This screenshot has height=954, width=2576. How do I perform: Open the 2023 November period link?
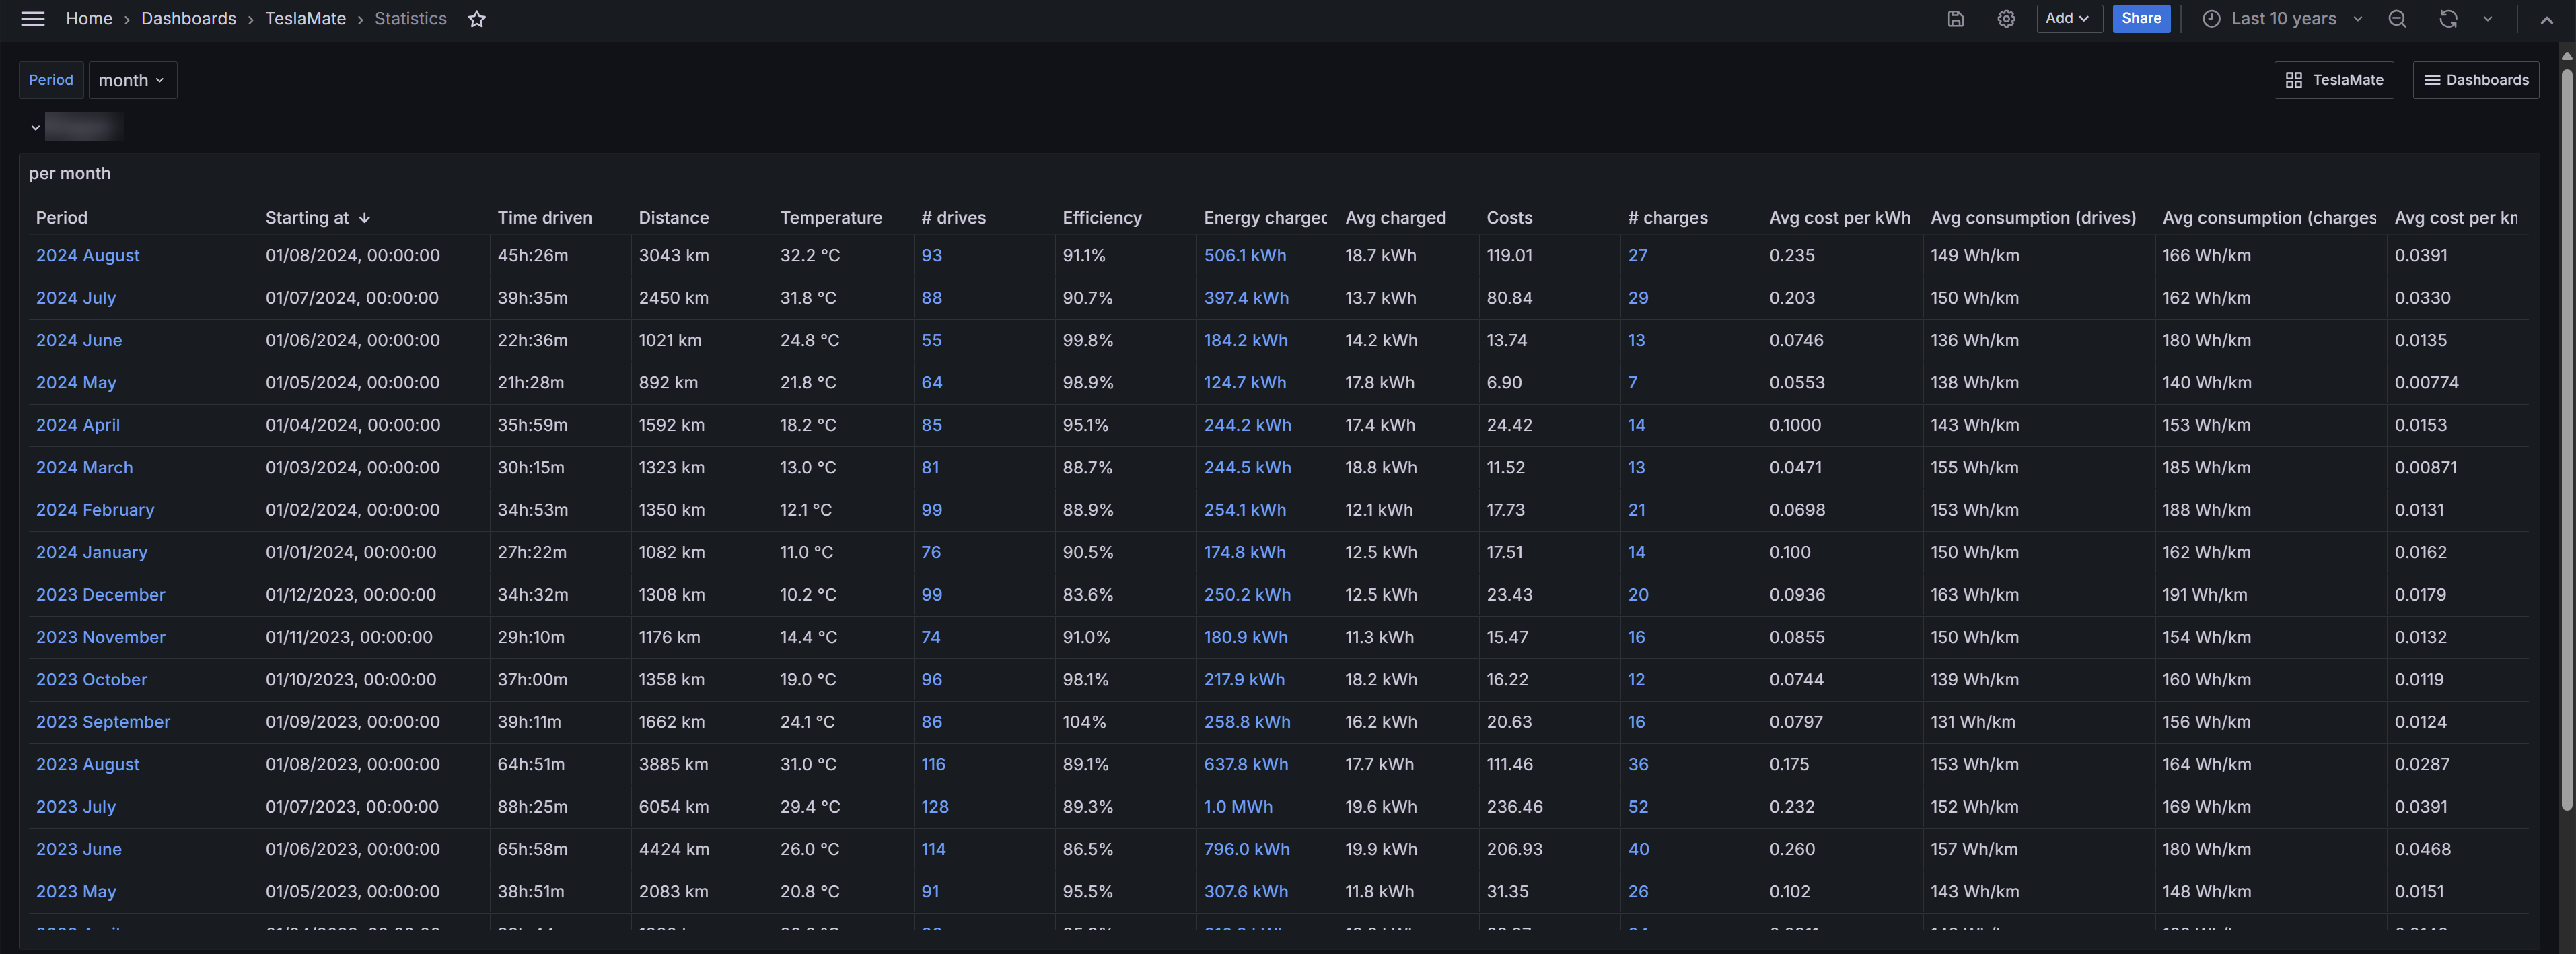tap(100, 637)
